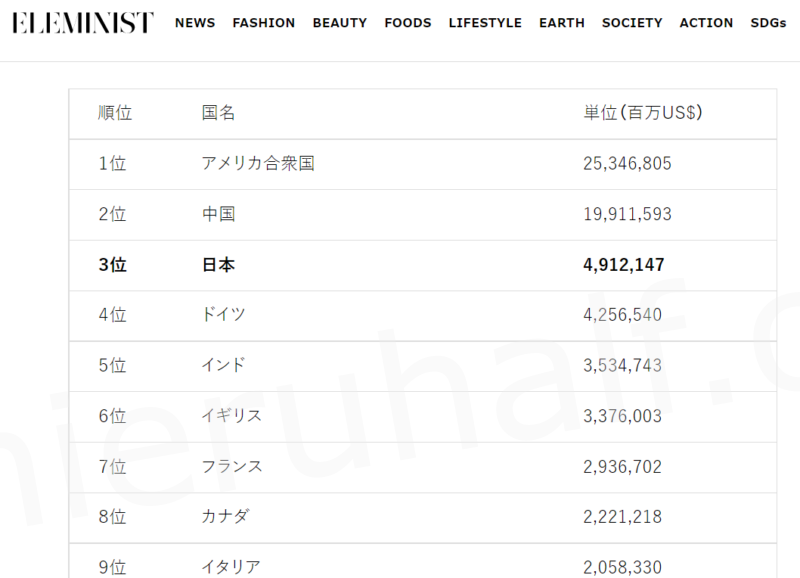Click the ELEMINIST logo
This screenshot has height=578, width=800.
tap(83, 23)
